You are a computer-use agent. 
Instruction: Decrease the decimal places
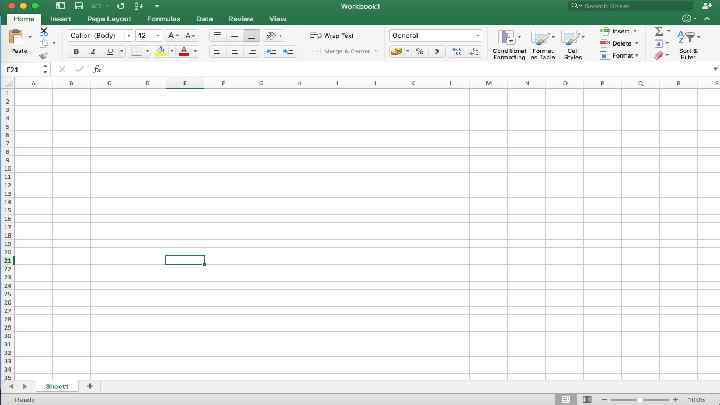tap(473, 51)
